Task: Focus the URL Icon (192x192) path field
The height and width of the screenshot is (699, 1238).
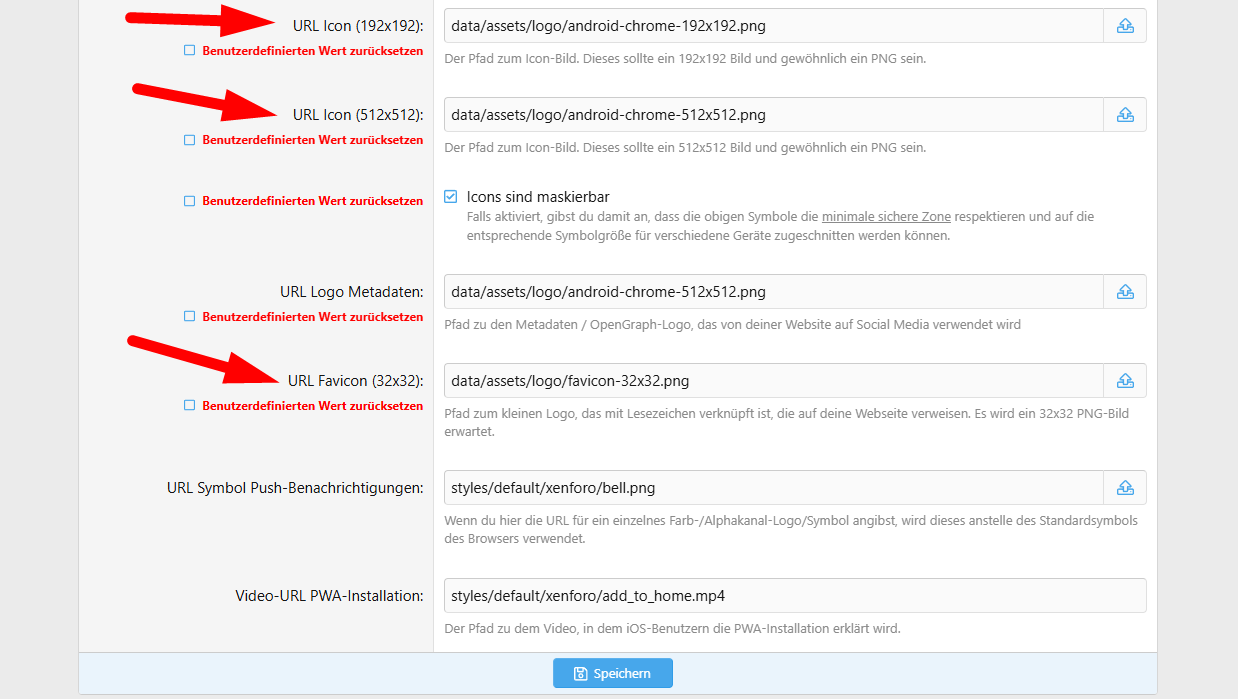Action: (x=774, y=26)
